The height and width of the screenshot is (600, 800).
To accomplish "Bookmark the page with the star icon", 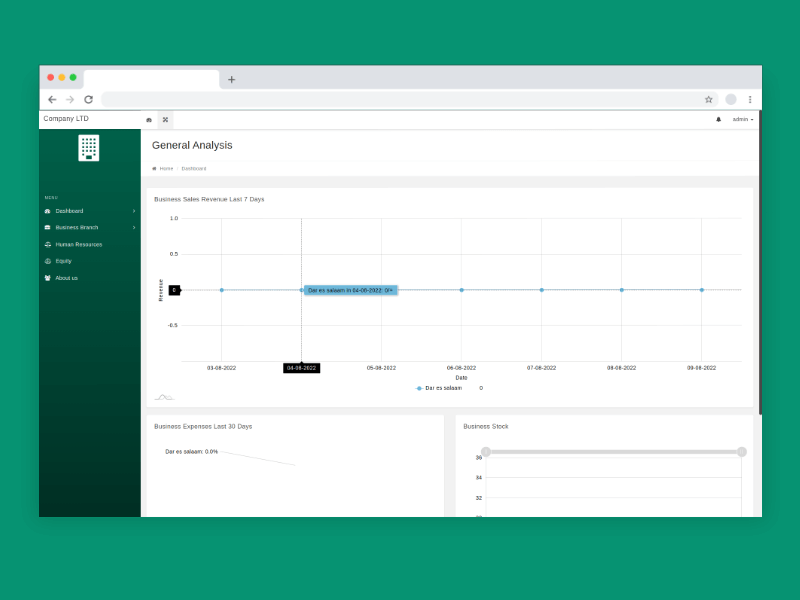I will tap(709, 99).
